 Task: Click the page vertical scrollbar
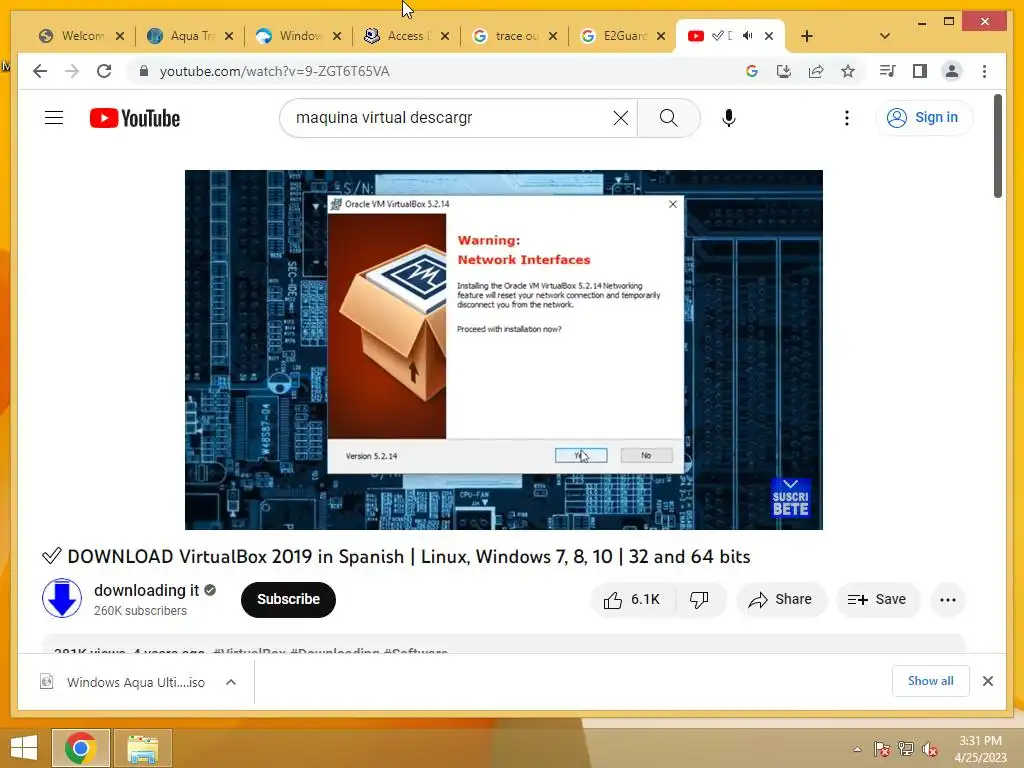(997, 146)
